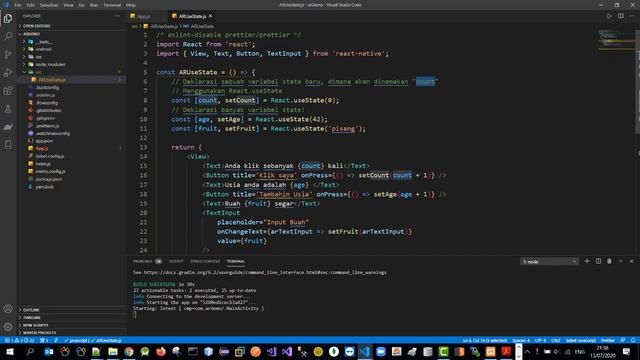Expand the __tests__ folder

pyautogui.click(x=43, y=42)
